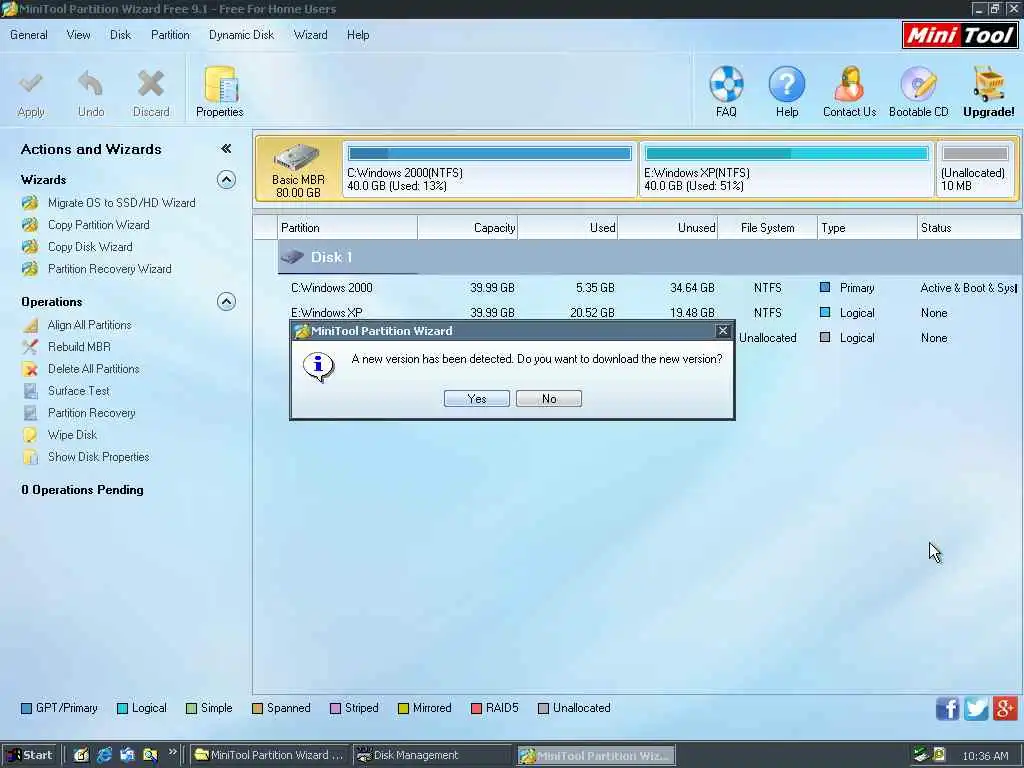This screenshot has height=768, width=1024.
Task: Click the E:Windows XP partition usage bar
Action: [786, 154]
